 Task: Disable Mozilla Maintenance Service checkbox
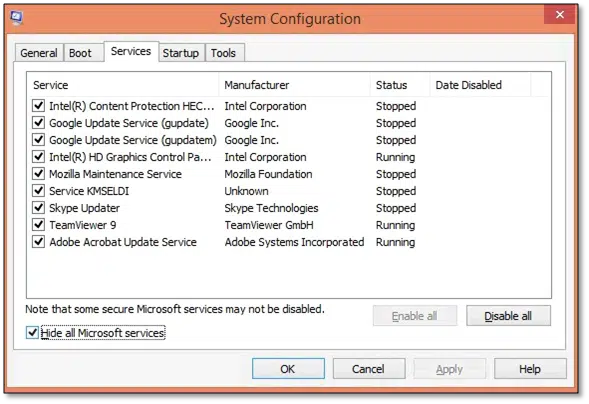pos(38,173)
